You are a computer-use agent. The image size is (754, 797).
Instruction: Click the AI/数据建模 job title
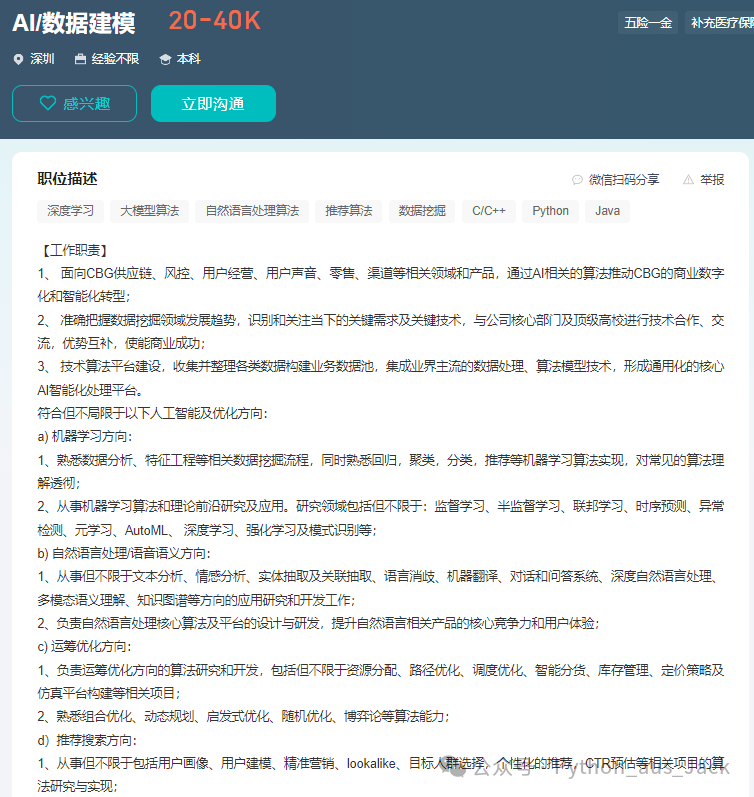coord(74,23)
